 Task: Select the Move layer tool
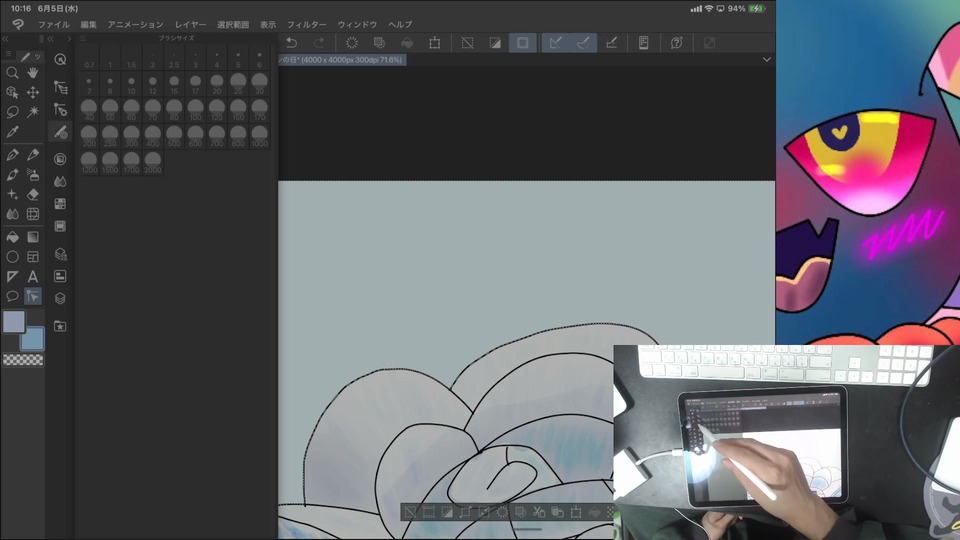[33, 92]
